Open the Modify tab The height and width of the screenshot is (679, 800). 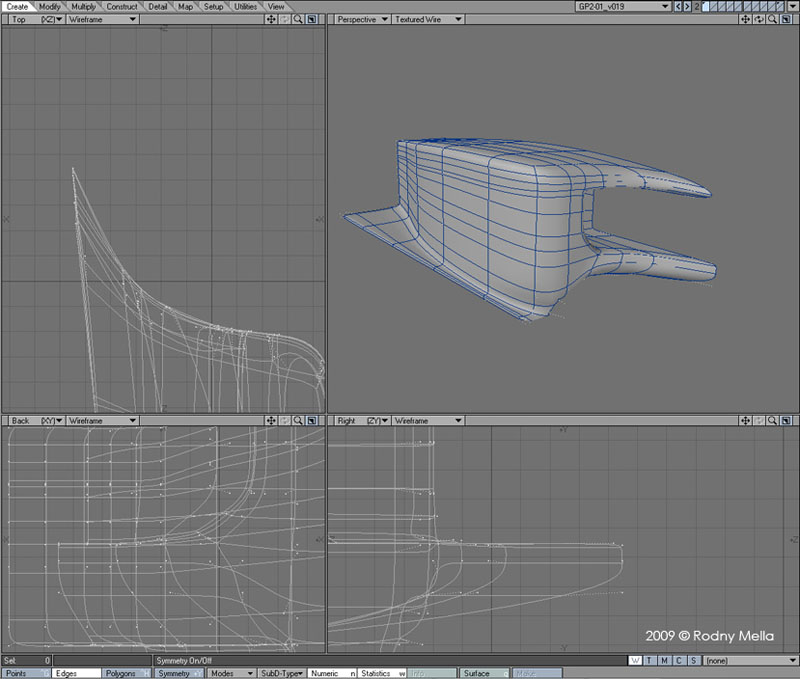[x=50, y=6]
